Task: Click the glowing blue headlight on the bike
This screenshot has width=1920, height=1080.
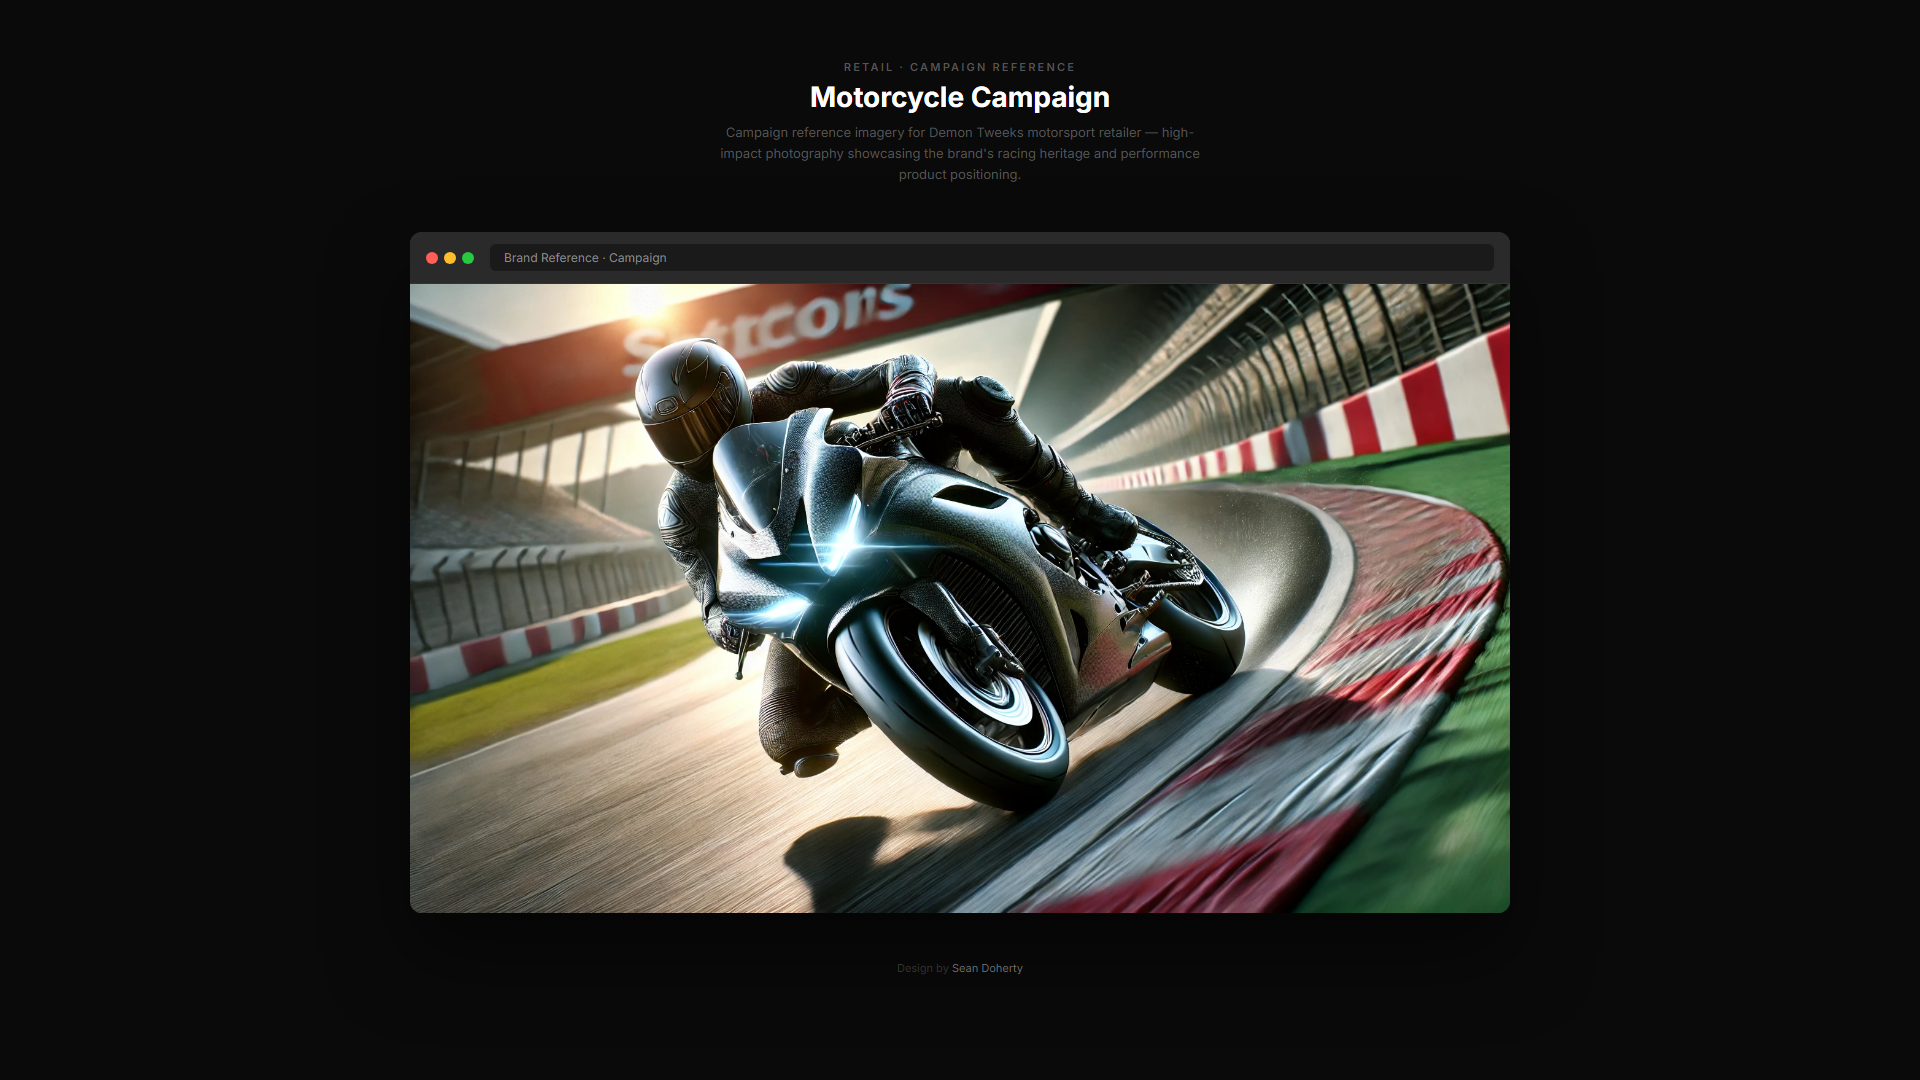Action: coord(845,545)
